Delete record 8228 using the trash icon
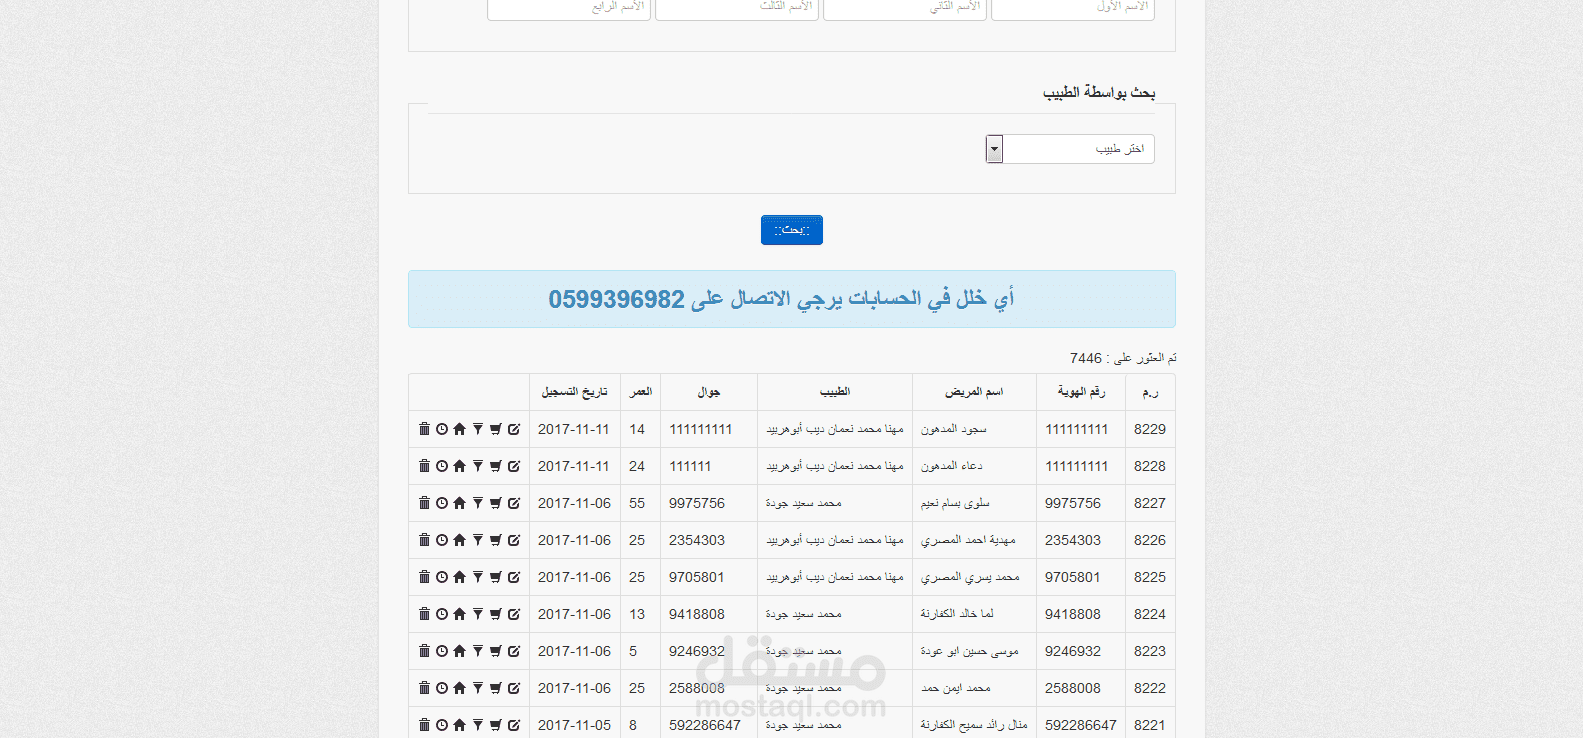The image size is (1583, 738). (x=424, y=466)
